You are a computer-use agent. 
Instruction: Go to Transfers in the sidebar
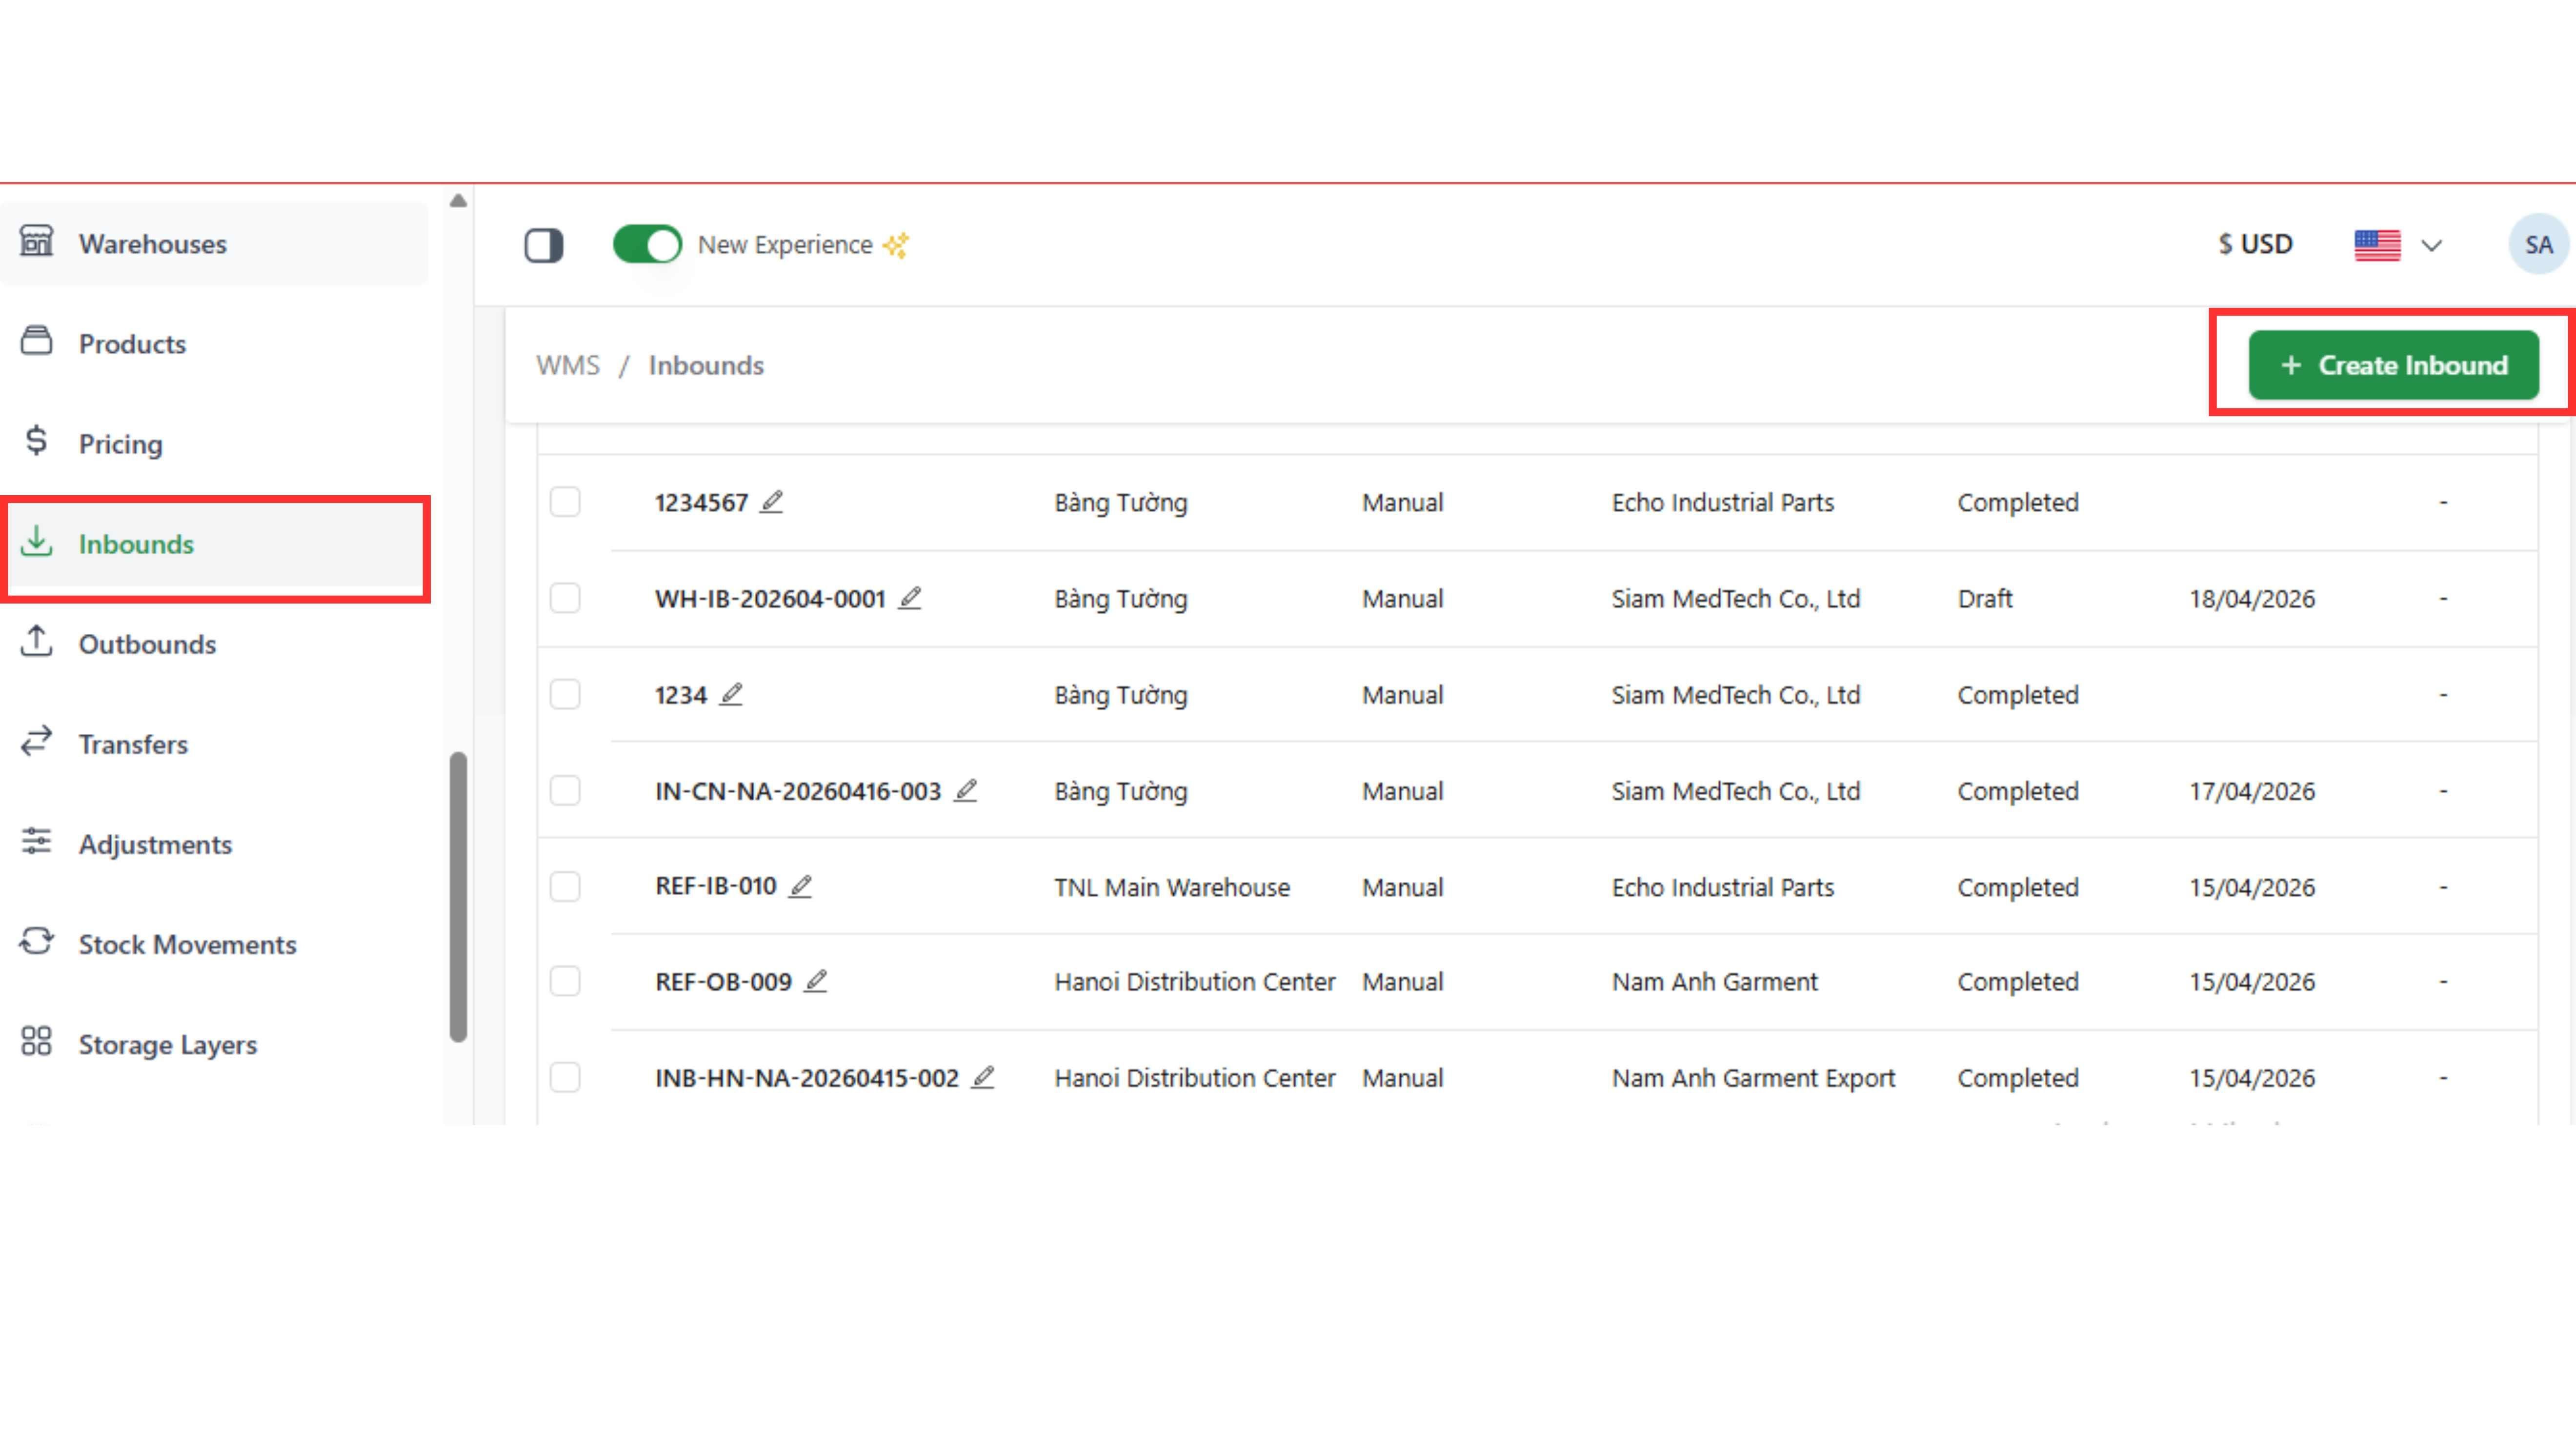(x=133, y=744)
